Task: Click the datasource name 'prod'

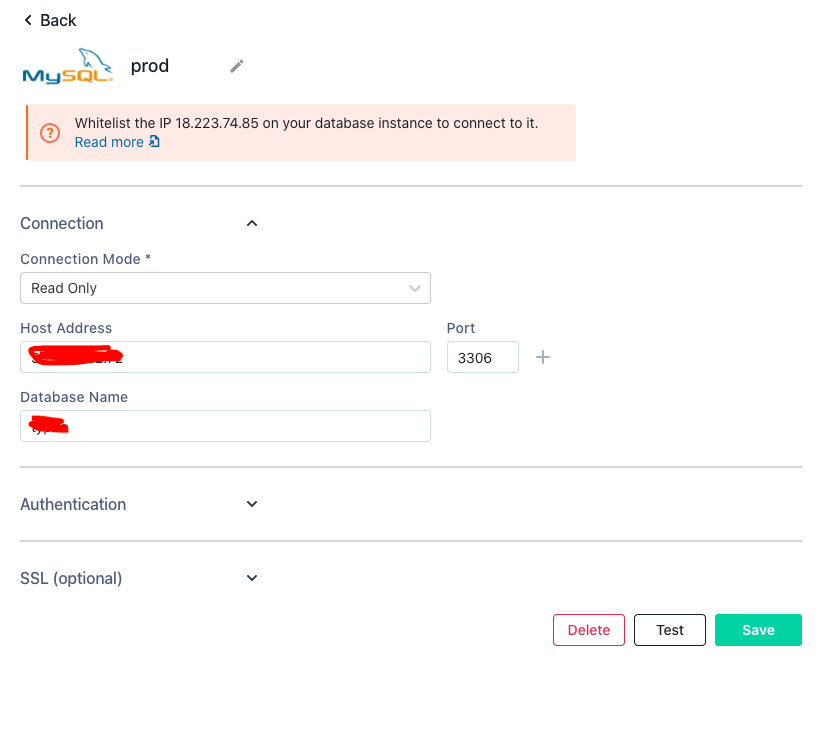Action: [150, 66]
